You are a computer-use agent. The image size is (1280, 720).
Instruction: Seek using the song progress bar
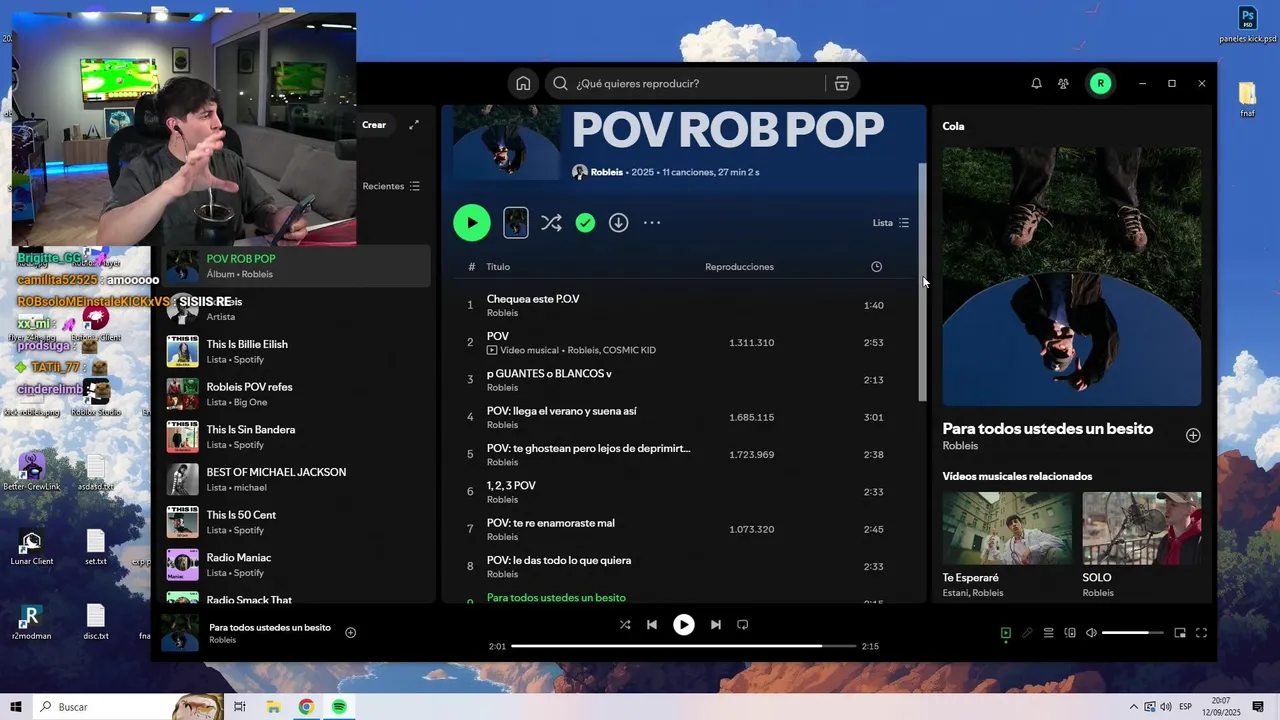684,646
